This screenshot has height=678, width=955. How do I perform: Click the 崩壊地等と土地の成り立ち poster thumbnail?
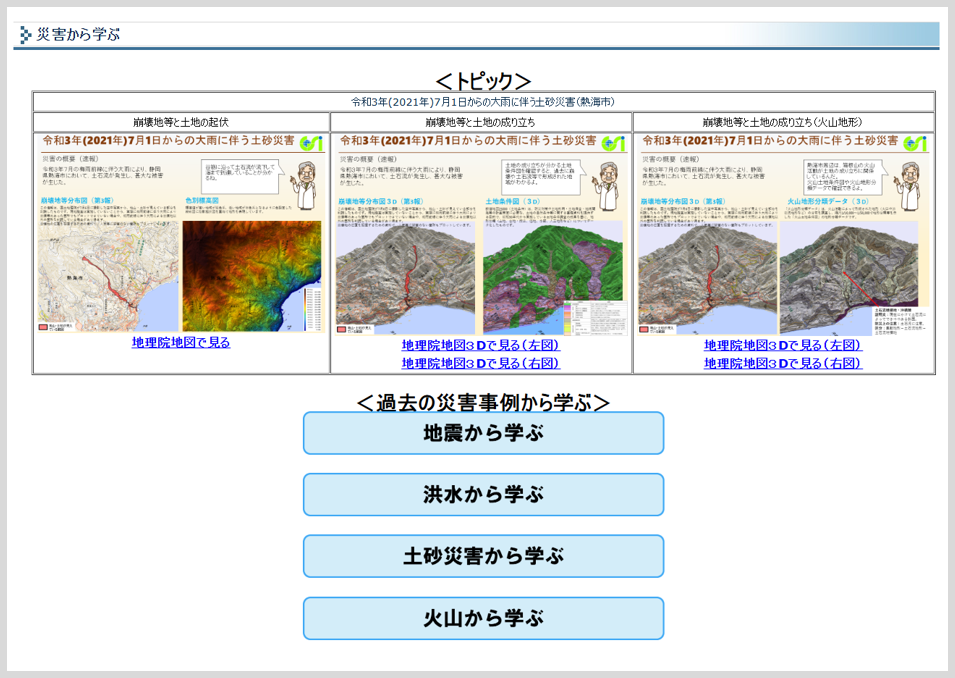481,235
